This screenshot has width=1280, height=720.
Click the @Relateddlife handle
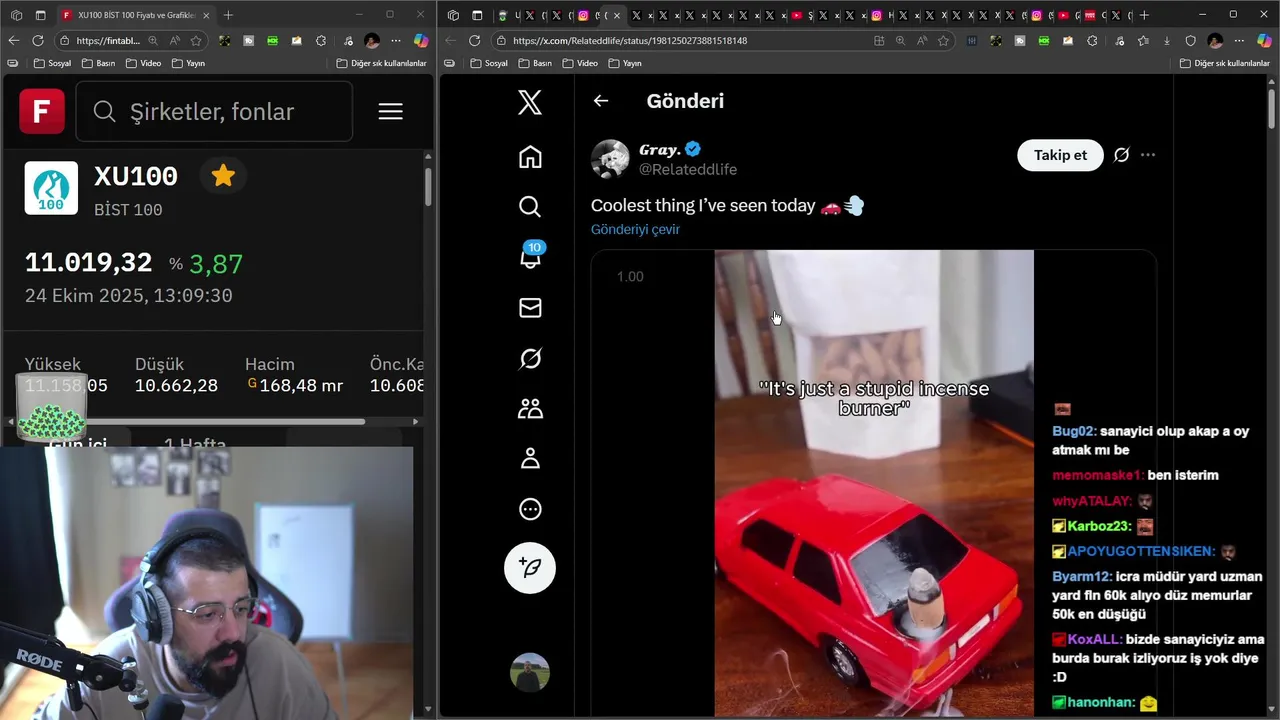[688, 170]
